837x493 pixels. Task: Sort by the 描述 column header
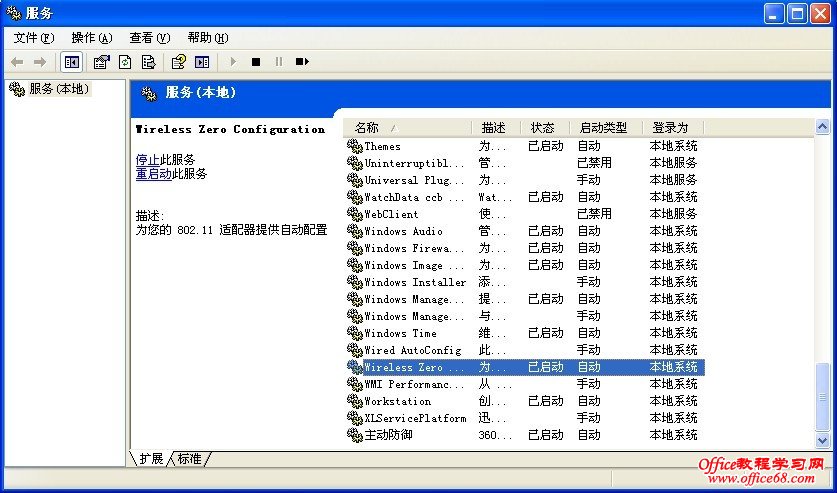point(496,128)
